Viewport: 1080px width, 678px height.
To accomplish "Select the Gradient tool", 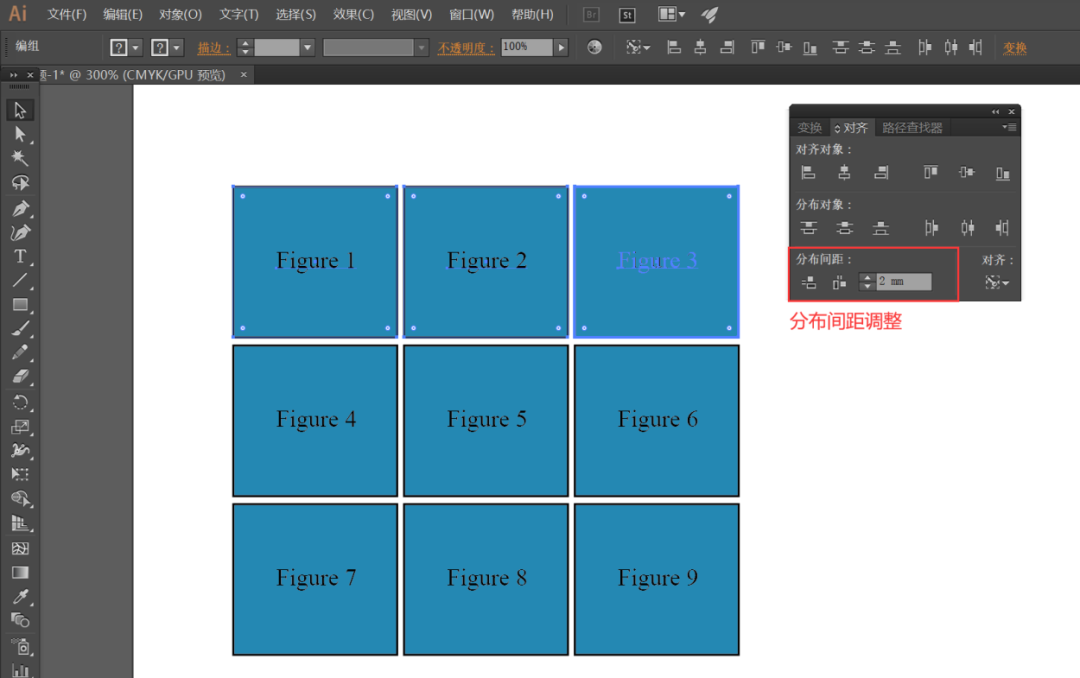I will tap(20, 573).
